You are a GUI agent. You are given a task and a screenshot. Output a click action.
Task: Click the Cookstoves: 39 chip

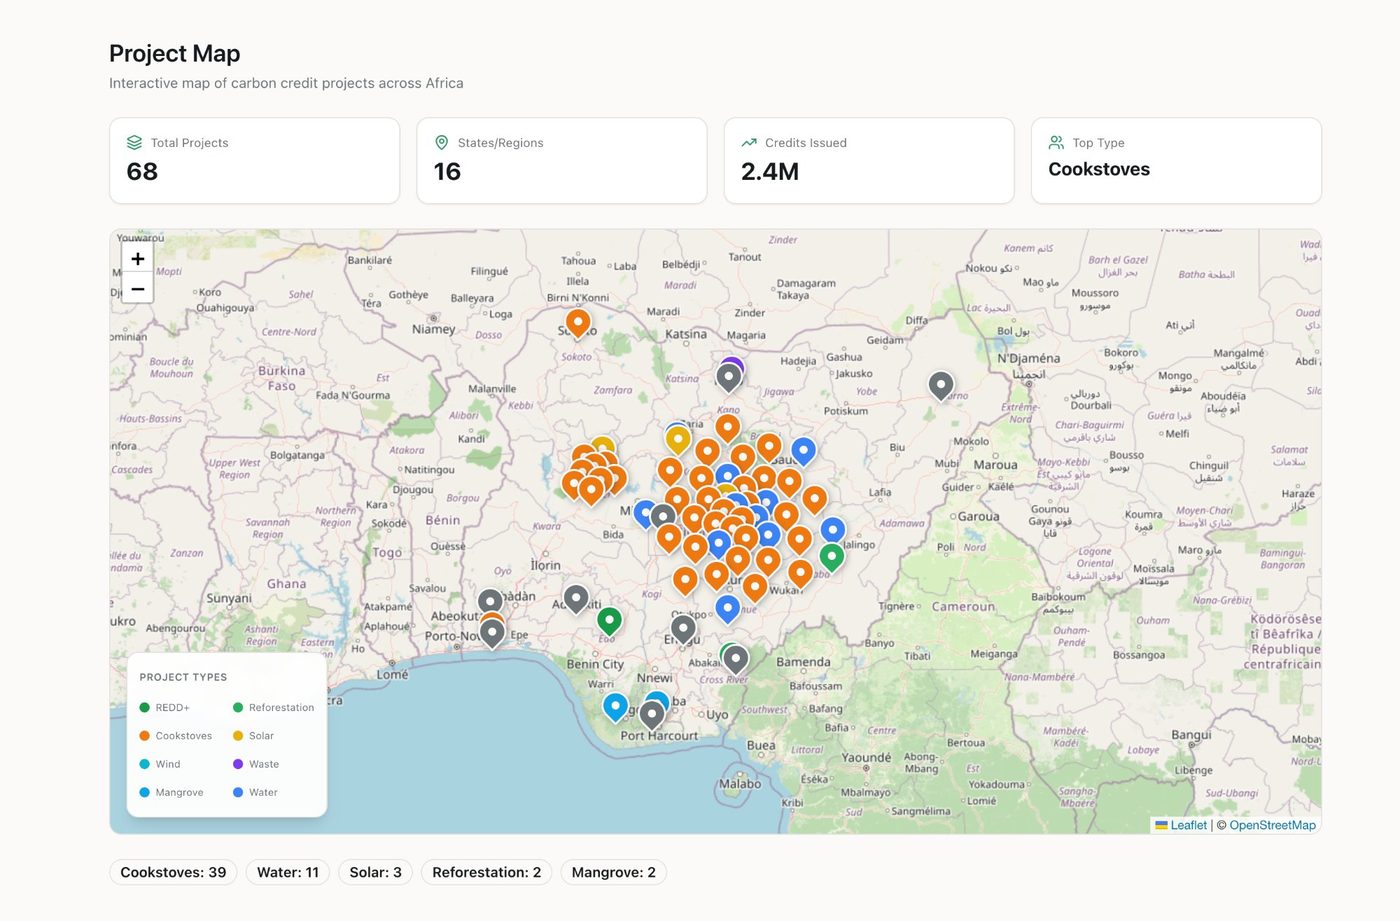tap(173, 873)
